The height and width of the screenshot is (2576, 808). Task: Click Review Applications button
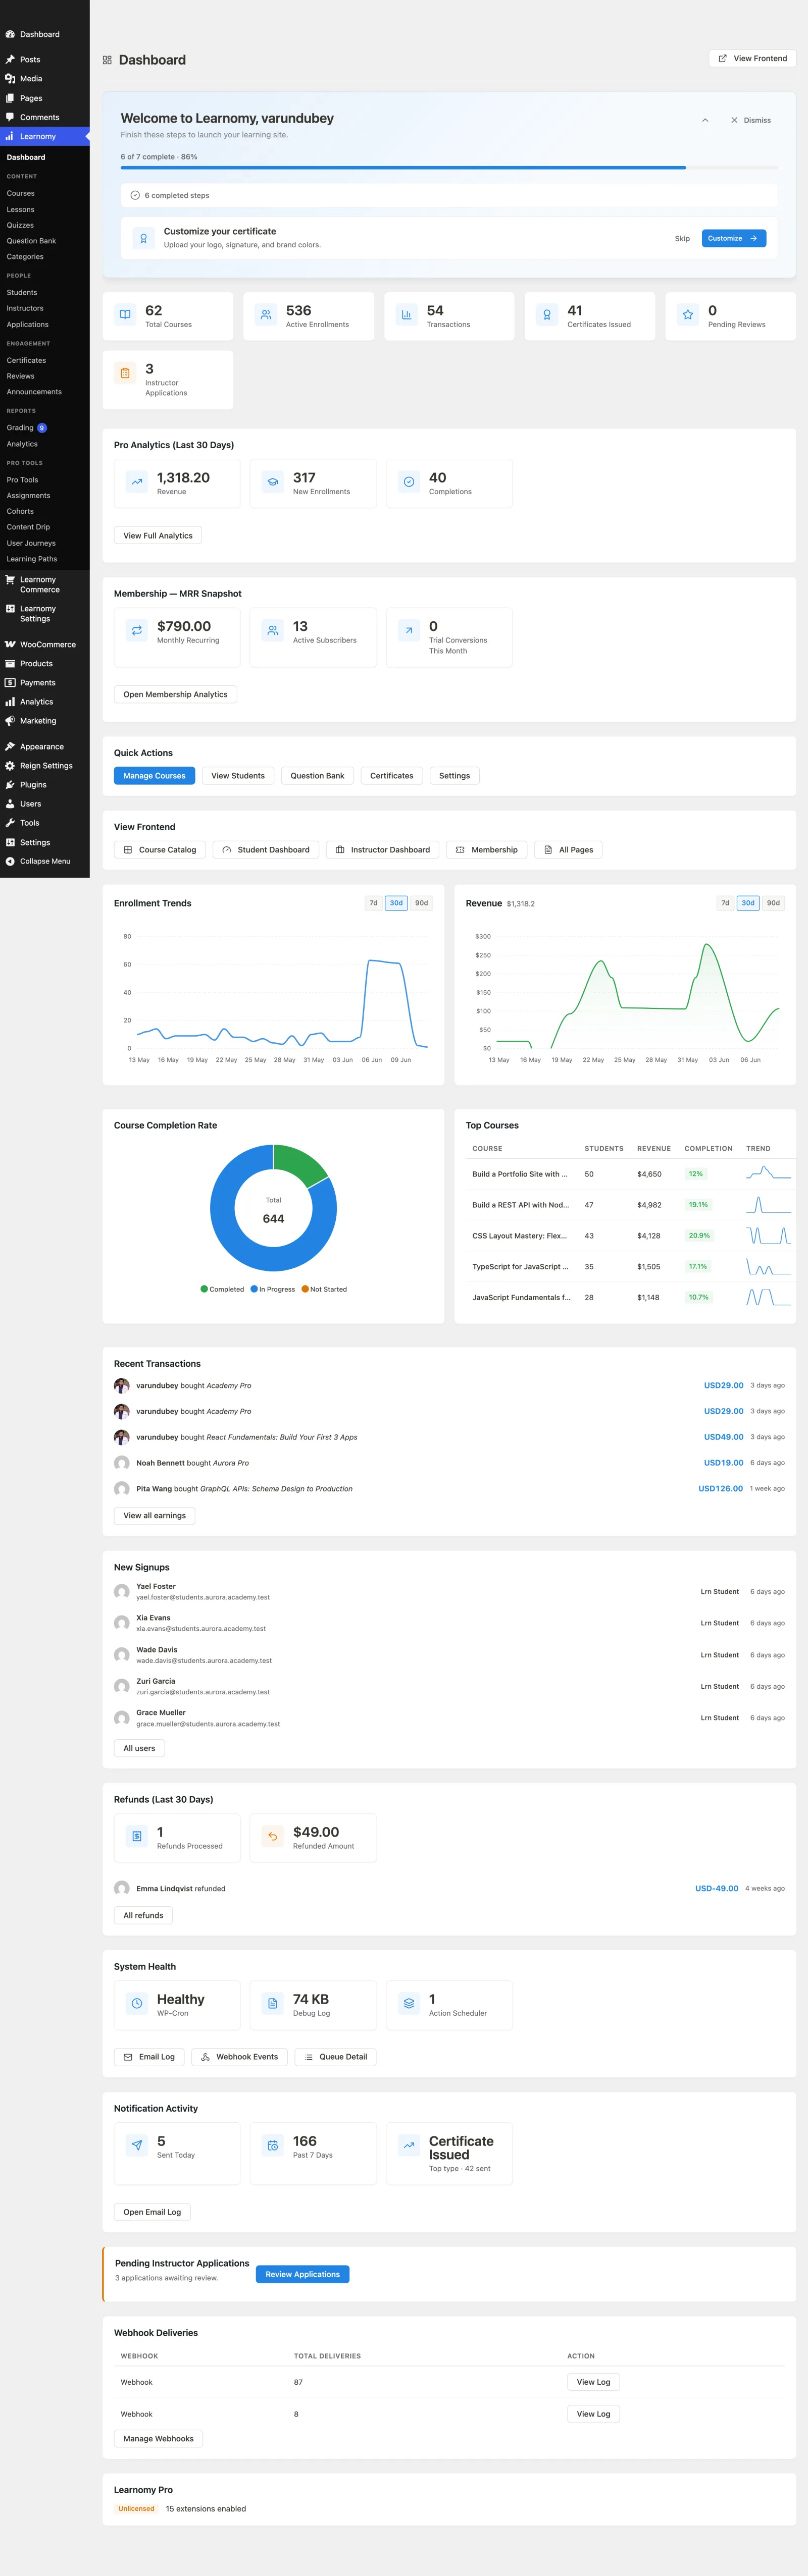(x=302, y=2274)
